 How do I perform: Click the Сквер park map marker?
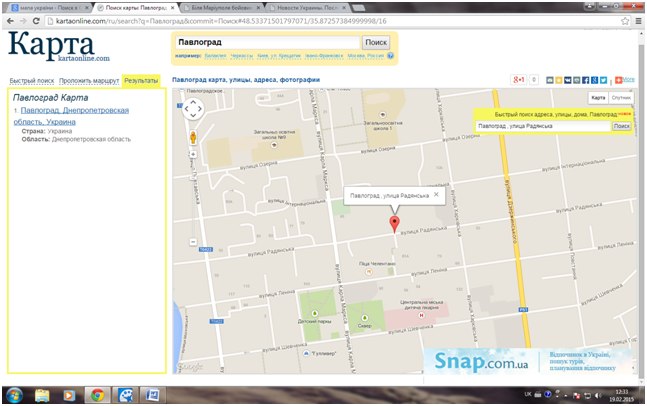[x=364, y=318]
